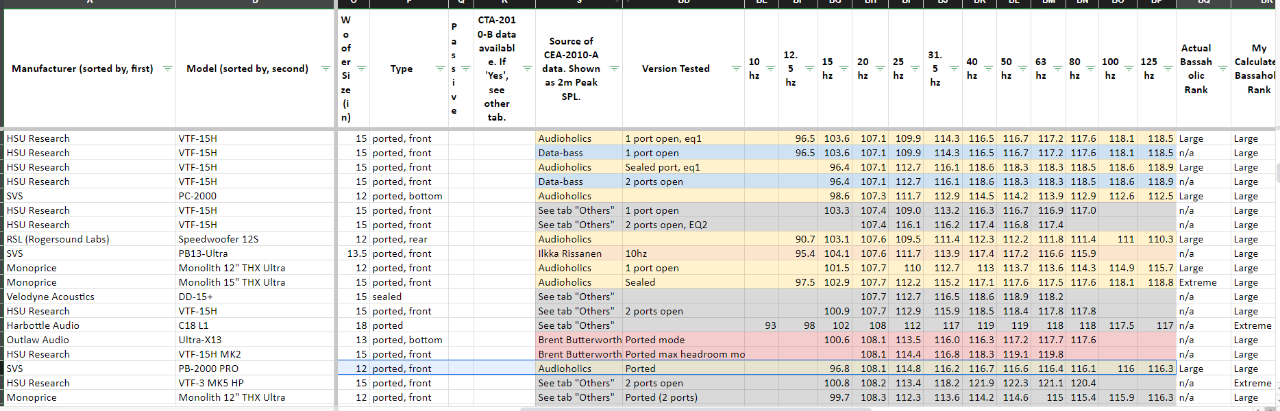Image resolution: width=1280 pixels, height=411 pixels.
Task: Expand the Actual Bassaholic Rank filter dropdown
Action: (x=1223, y=69)
